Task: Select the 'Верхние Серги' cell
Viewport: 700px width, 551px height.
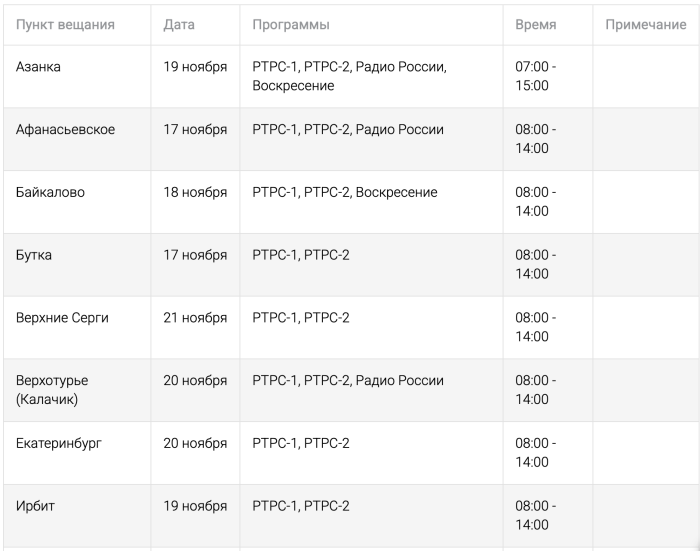Action: 62,318
